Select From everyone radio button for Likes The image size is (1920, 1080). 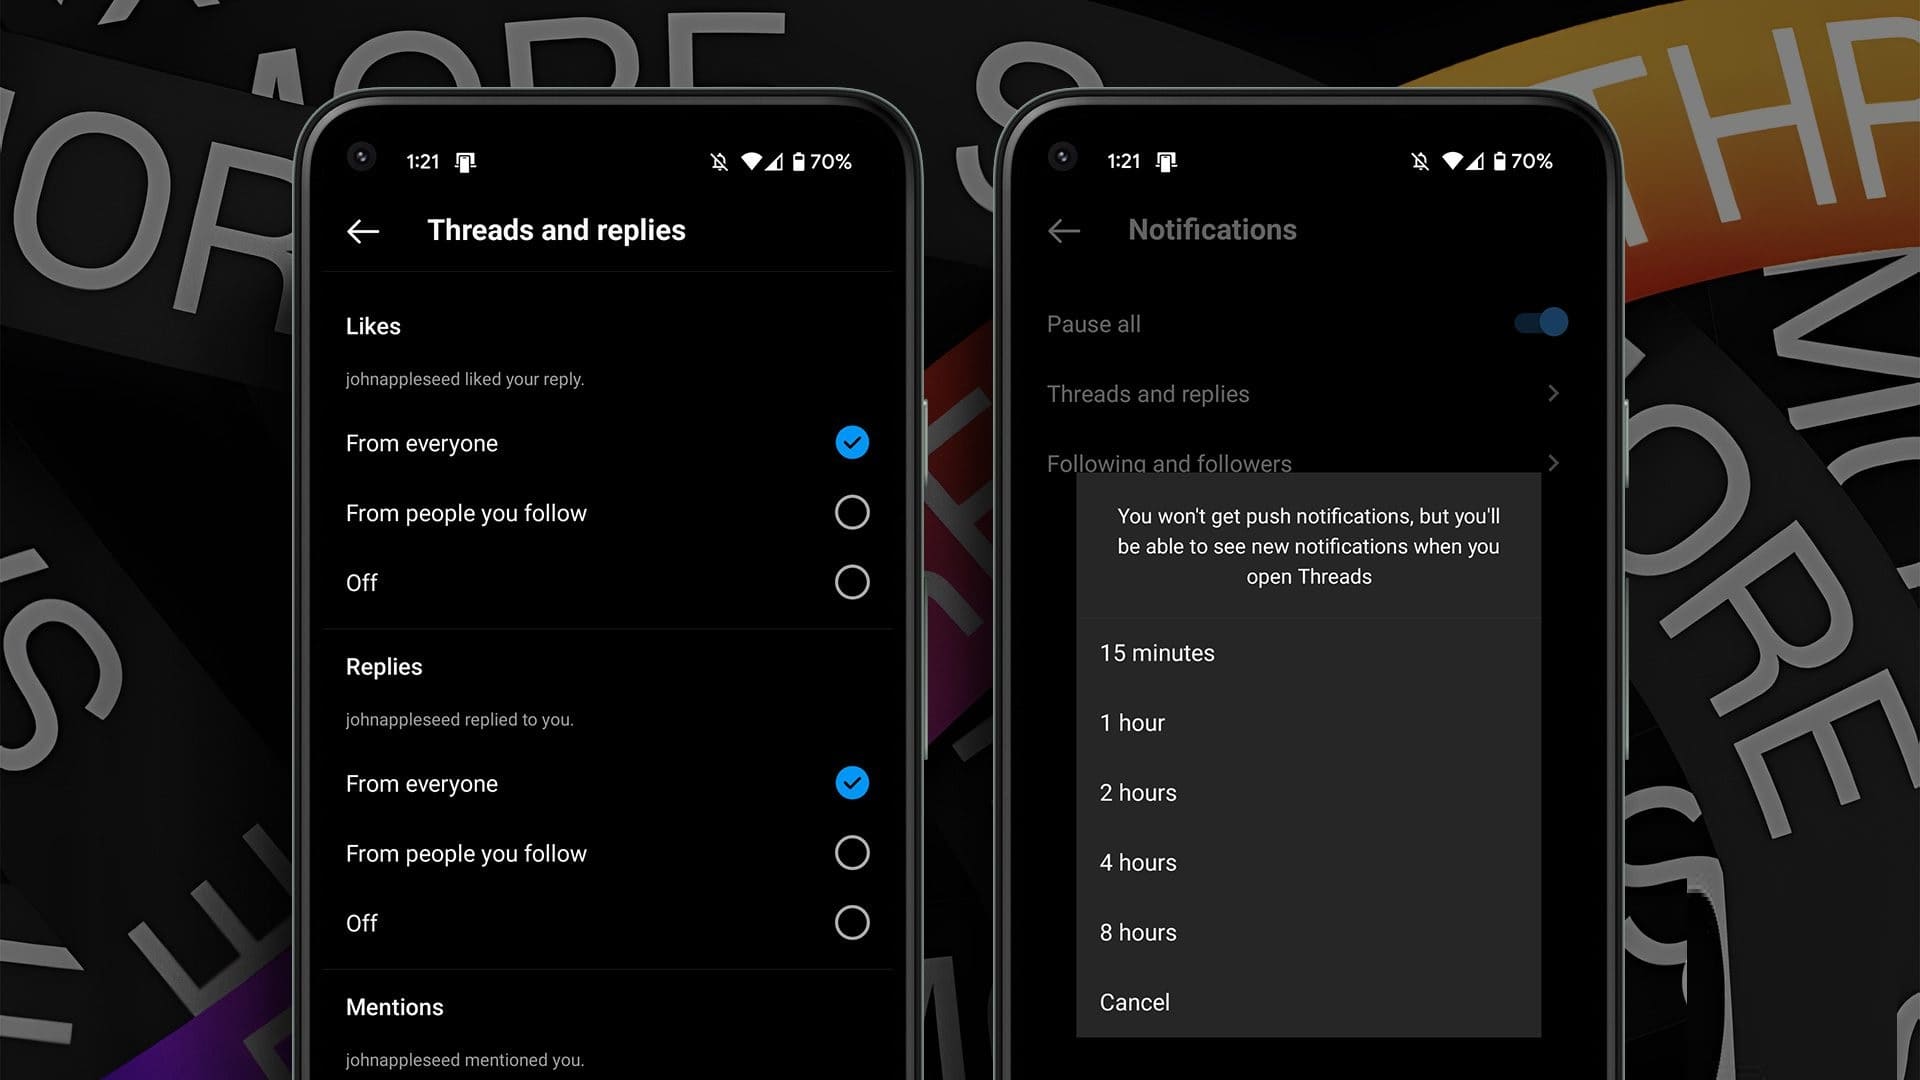coord(852,442)
